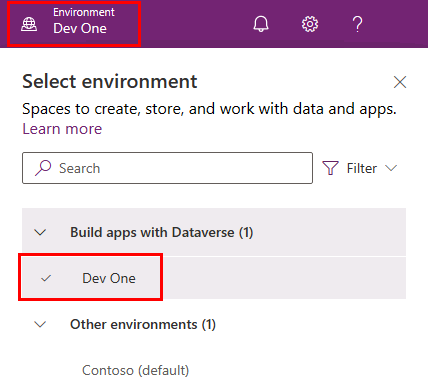Open settings gear icon
This screenshot has height=389, width=428.
[310, 24]
